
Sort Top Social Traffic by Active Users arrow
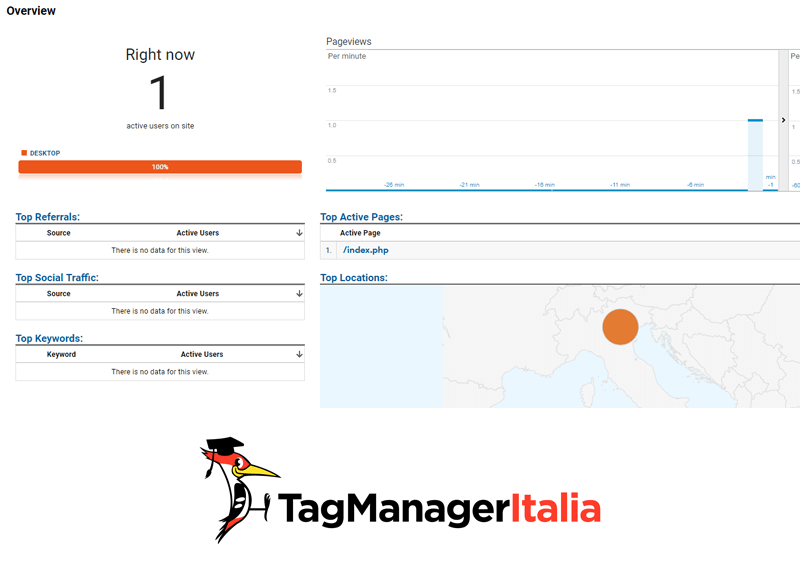[x=299, y=293]
